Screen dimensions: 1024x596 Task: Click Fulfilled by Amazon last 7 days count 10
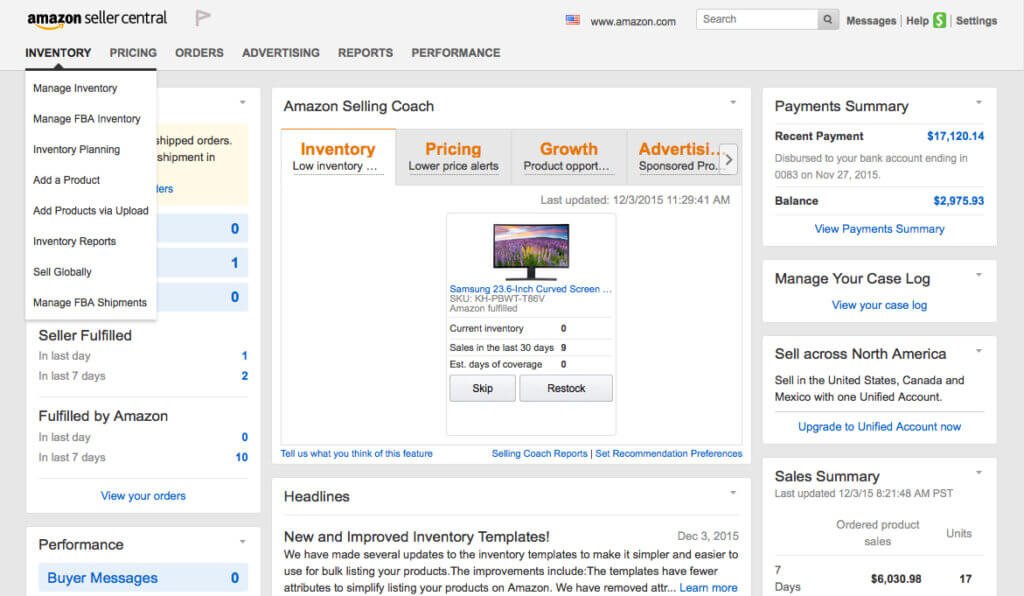(242, 458)
